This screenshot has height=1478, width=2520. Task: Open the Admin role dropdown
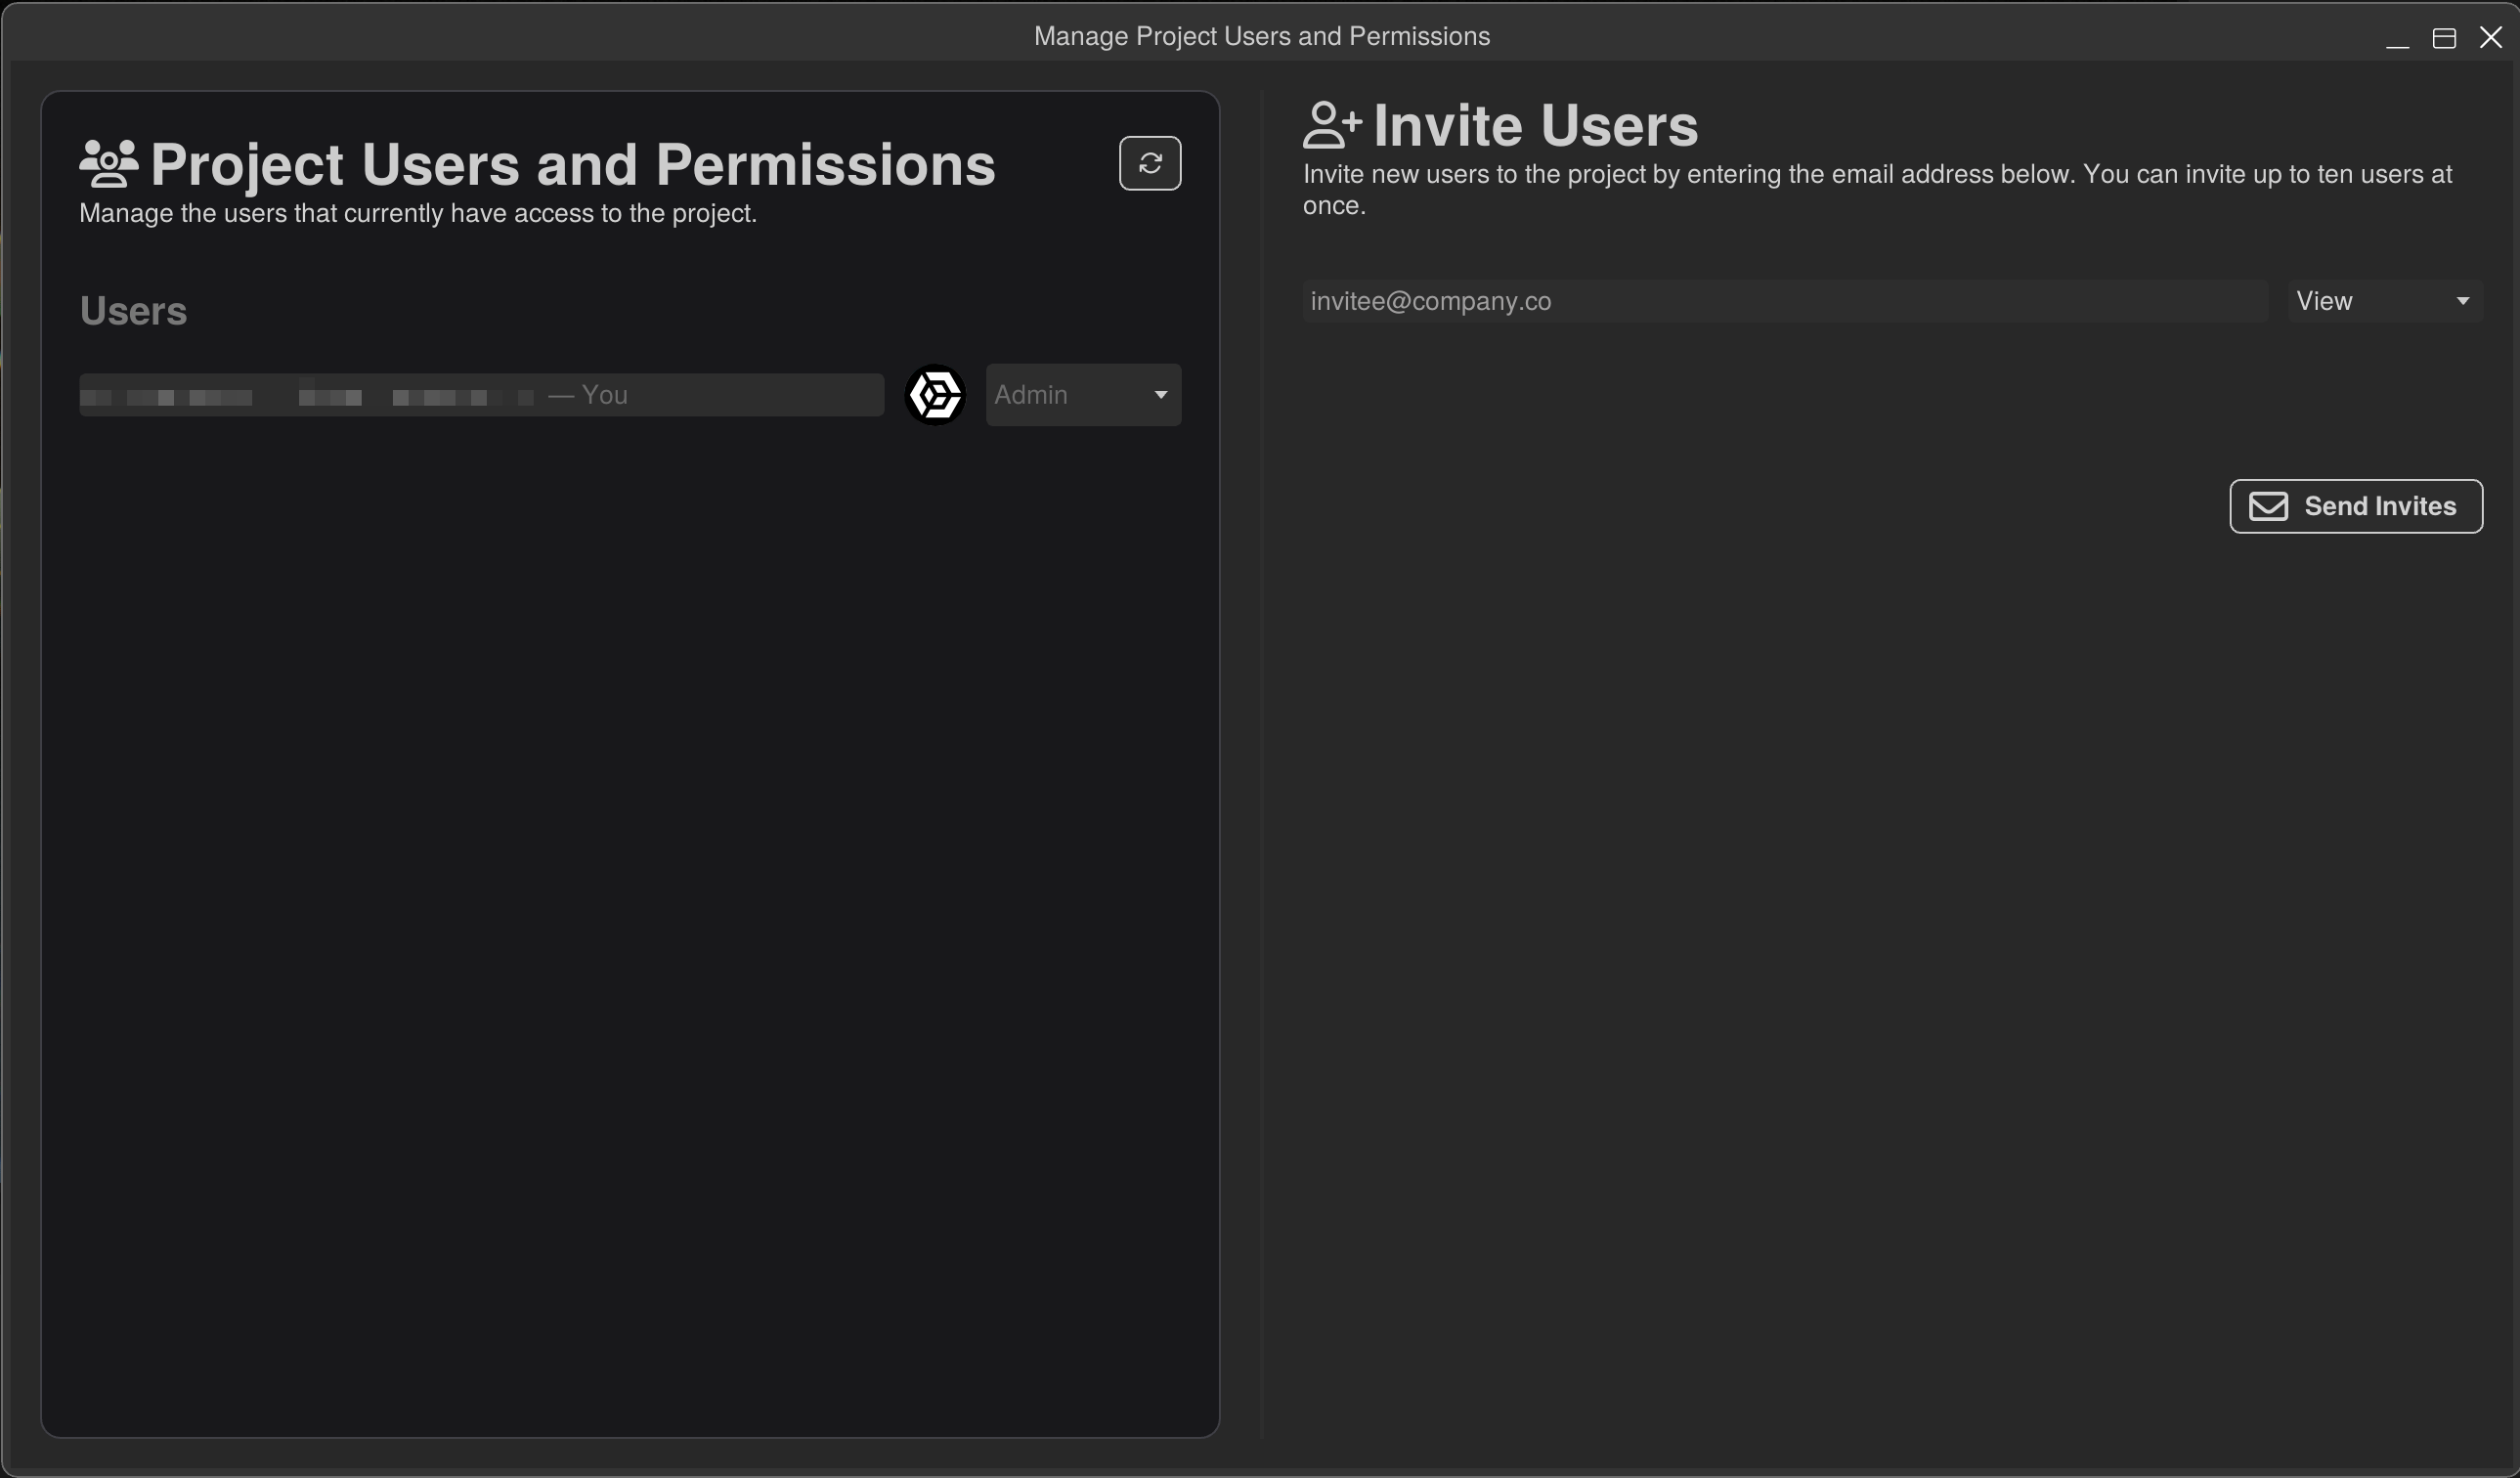pos(1083,395)
